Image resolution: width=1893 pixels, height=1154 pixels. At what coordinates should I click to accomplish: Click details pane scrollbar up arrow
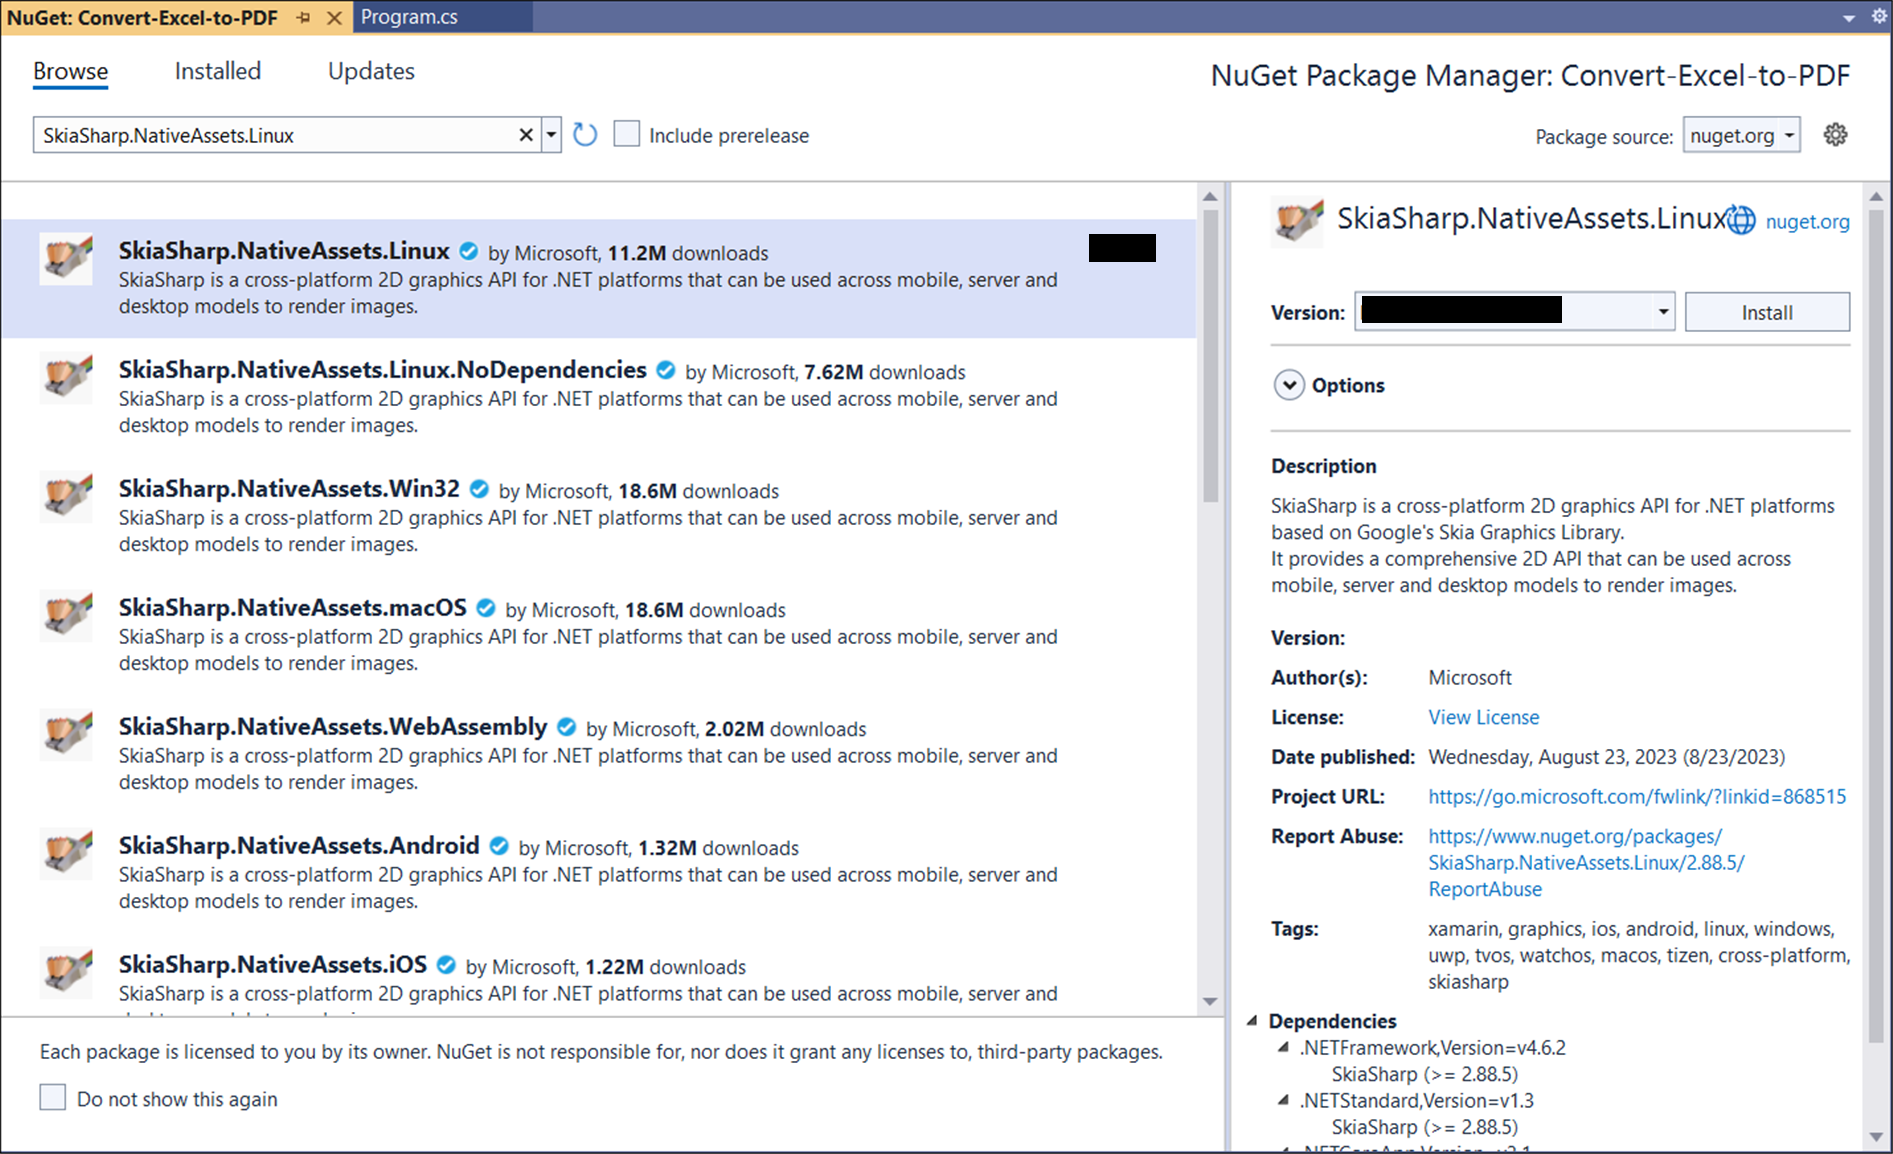point(1877,196)
